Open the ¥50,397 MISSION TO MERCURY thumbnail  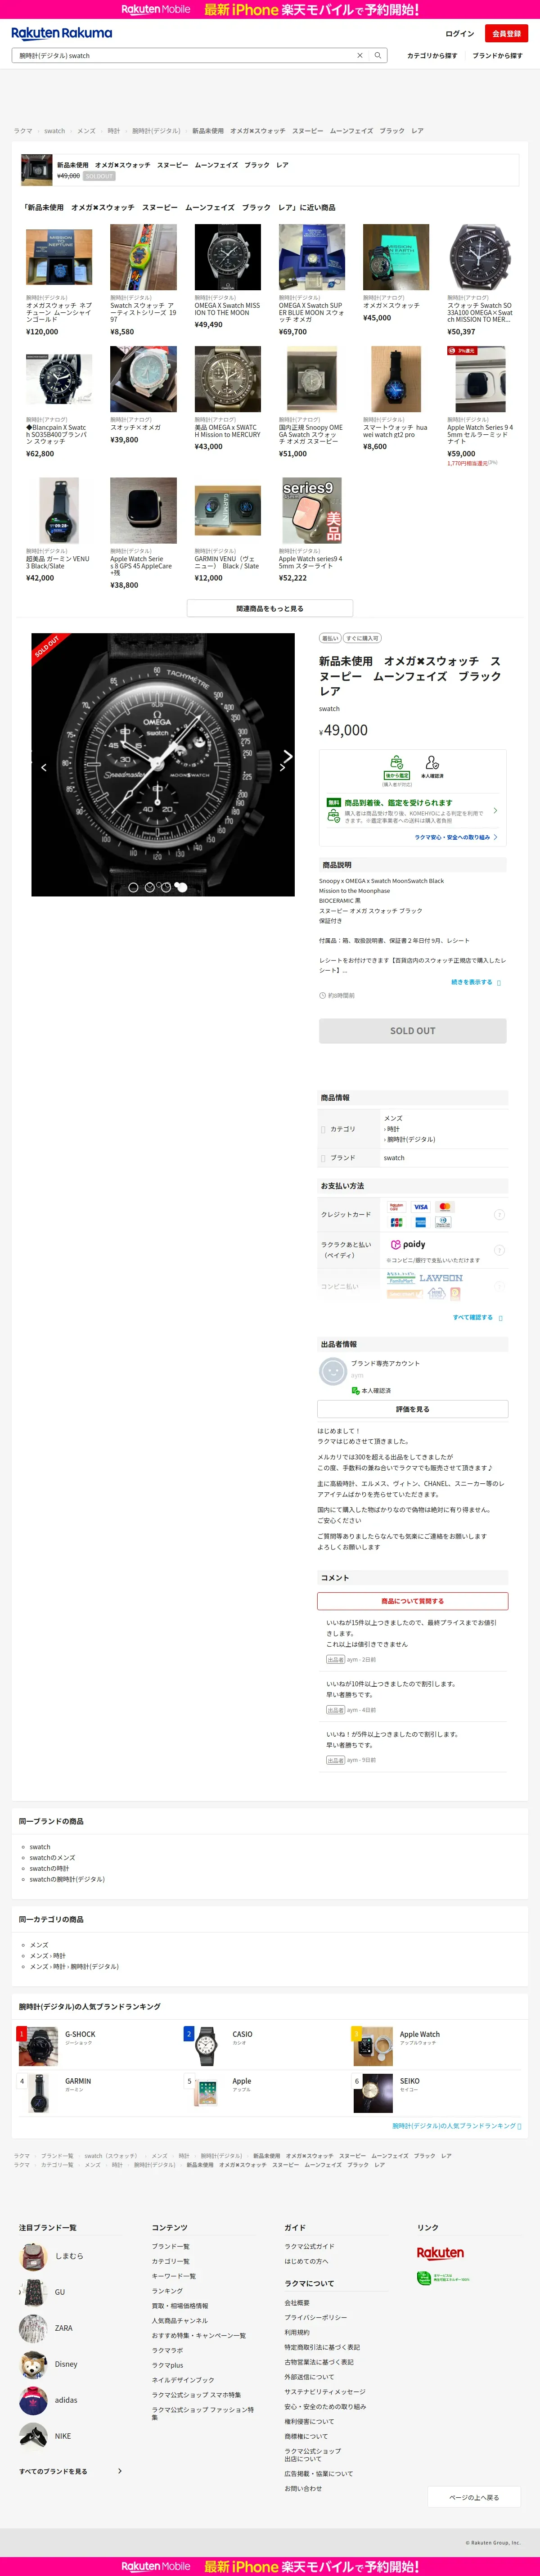point(480,257)
